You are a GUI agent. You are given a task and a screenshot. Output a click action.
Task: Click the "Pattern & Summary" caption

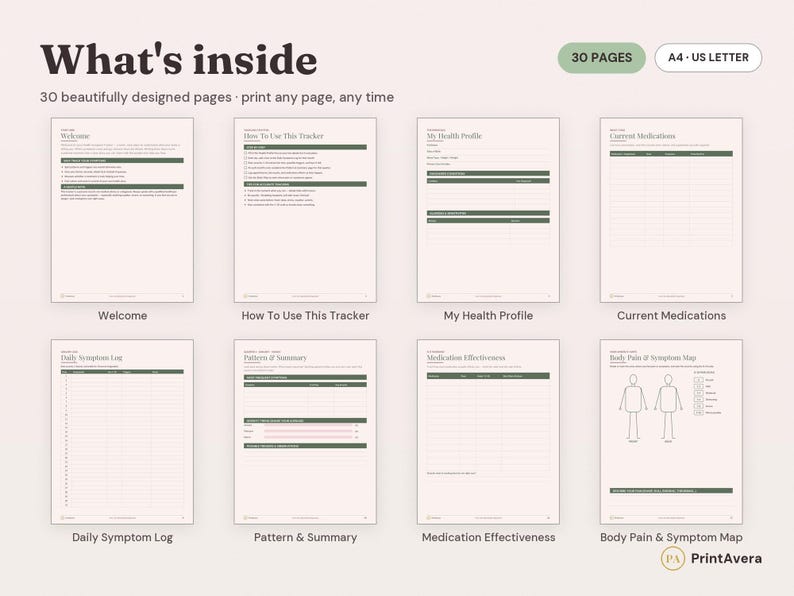point(305,537)
